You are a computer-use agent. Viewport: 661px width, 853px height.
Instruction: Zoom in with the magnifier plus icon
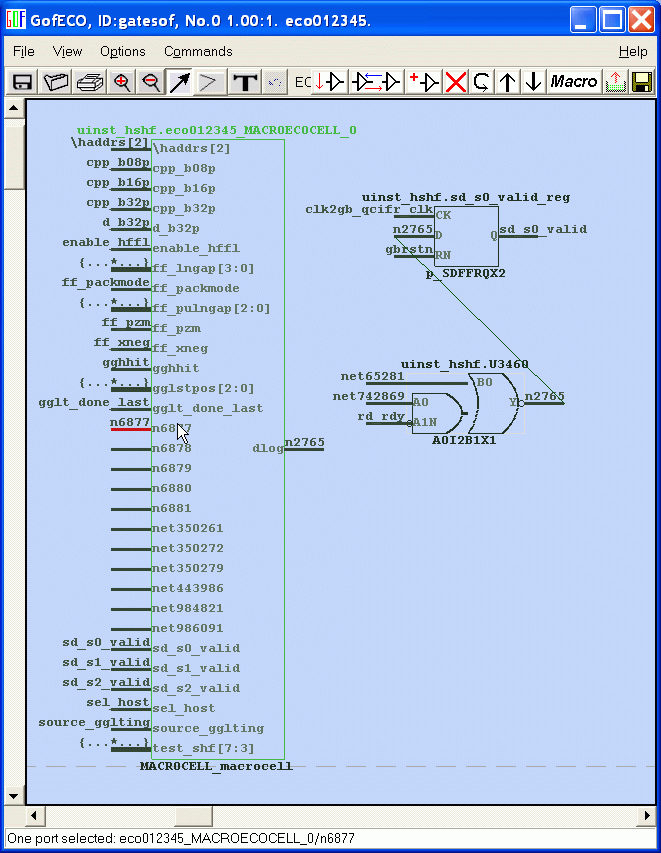[x=122, y=82]
